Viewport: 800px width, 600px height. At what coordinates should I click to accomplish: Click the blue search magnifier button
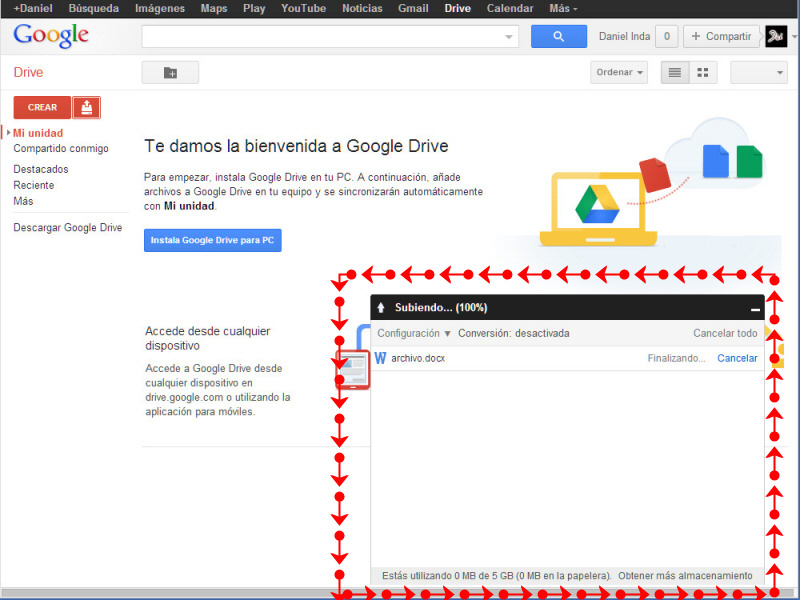[x=559, y=36]
